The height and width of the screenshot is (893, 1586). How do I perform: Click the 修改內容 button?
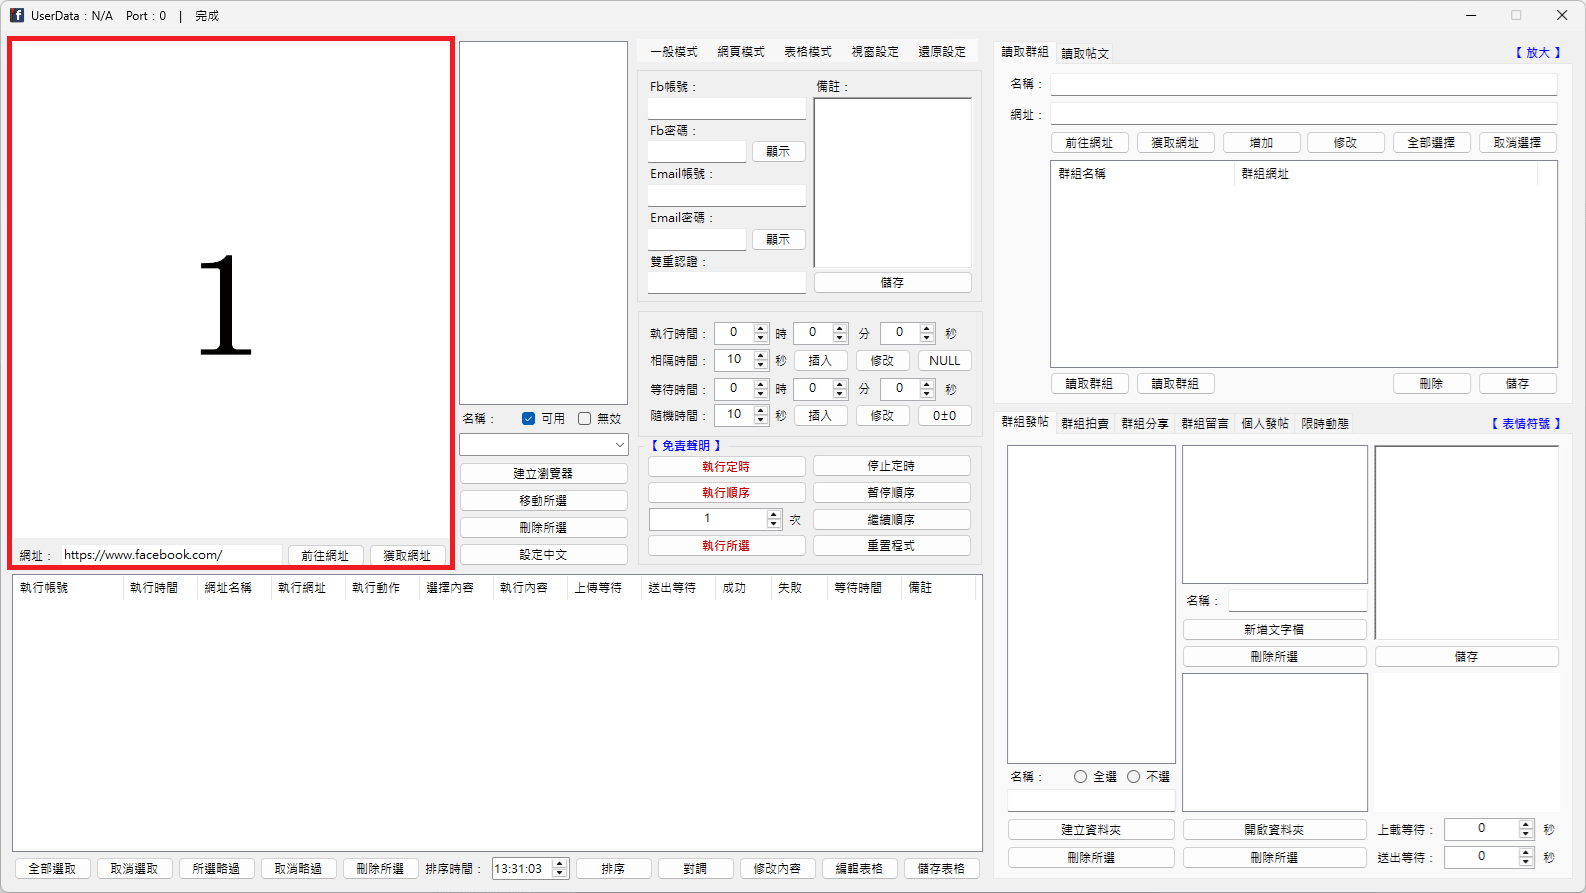point(778,869)
